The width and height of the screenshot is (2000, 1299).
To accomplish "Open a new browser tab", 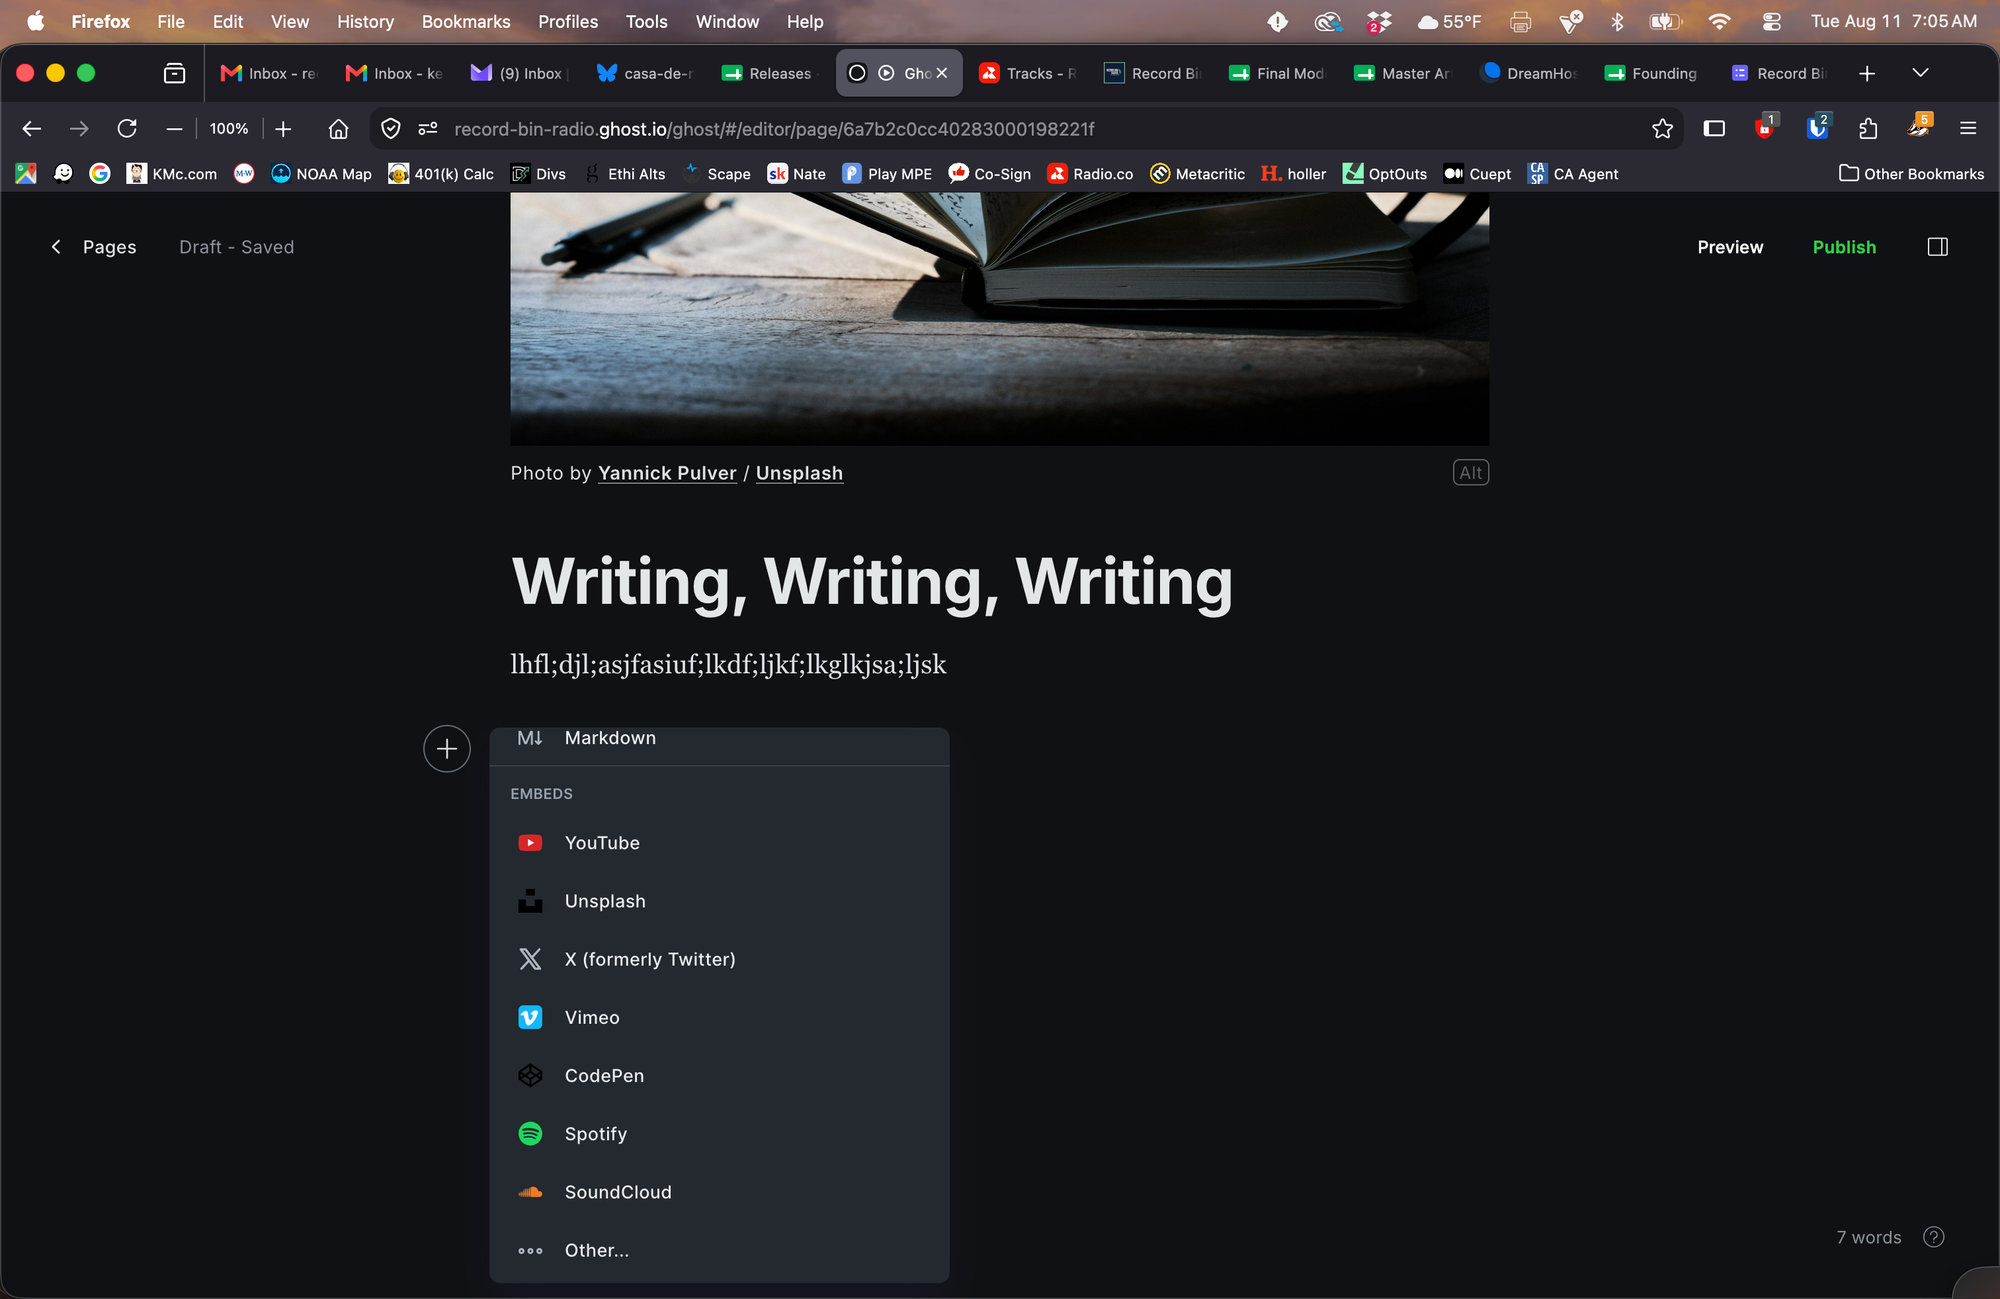I will (x=1866, y=73).
